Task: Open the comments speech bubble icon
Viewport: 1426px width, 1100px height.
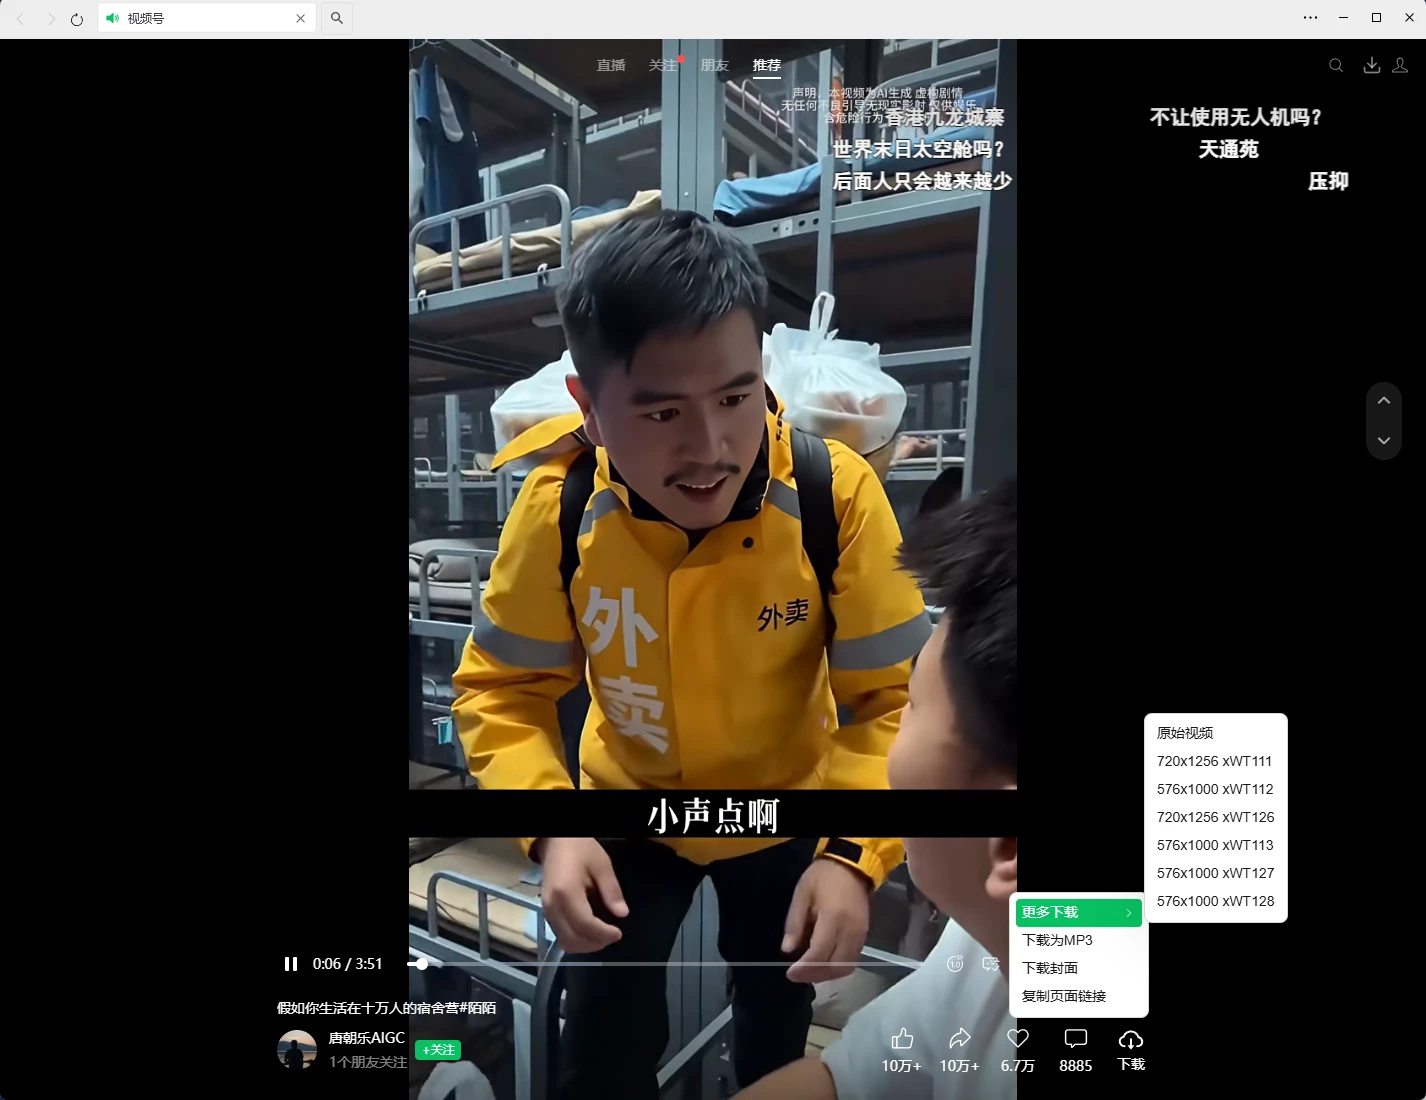Action: (1076, 1039)
